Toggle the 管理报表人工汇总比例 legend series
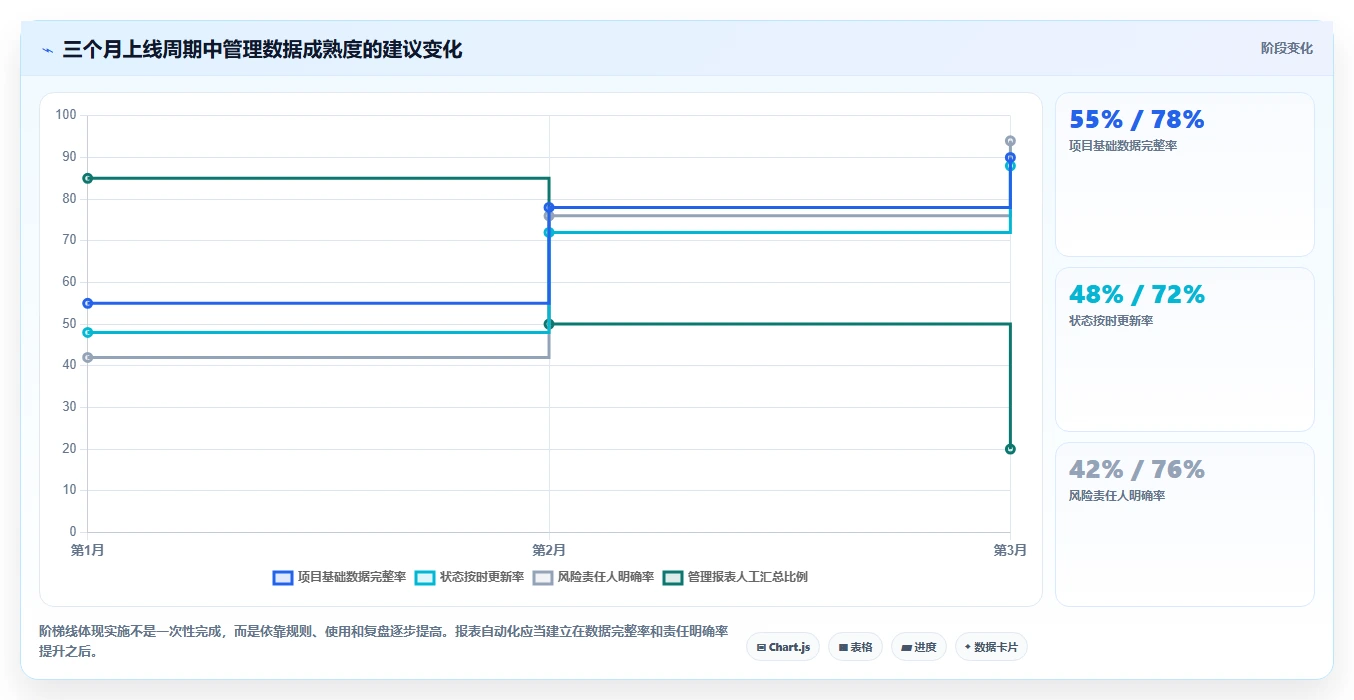The image size is (1354, 700). pyautogui.click(x=735, y=577)
